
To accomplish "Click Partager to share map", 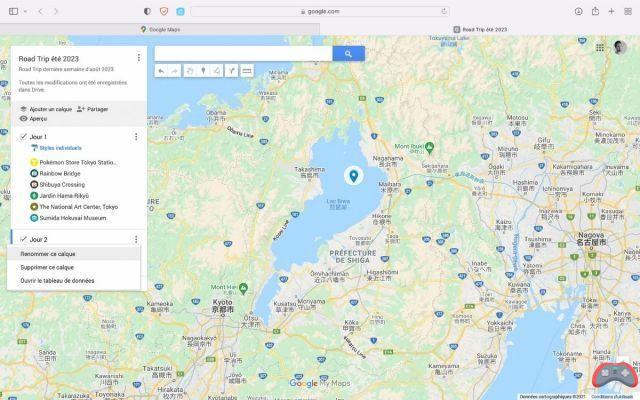I will click(93, 109).
